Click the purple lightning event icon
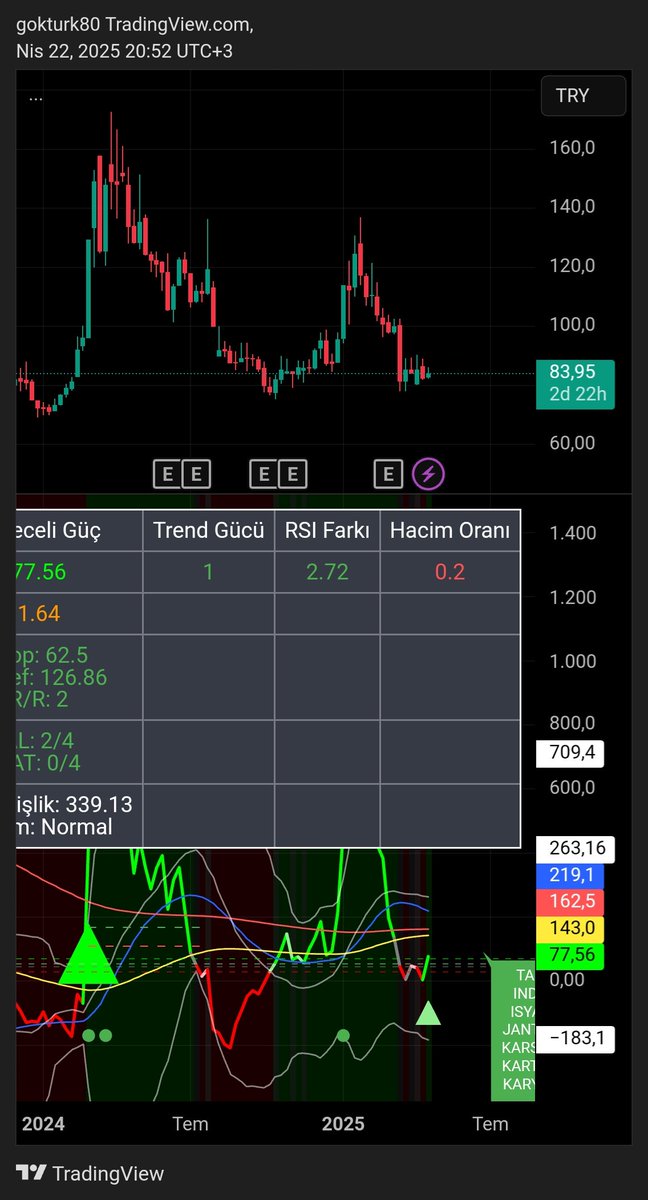This screenshot has width=648, height=1200. click(429, 473)
